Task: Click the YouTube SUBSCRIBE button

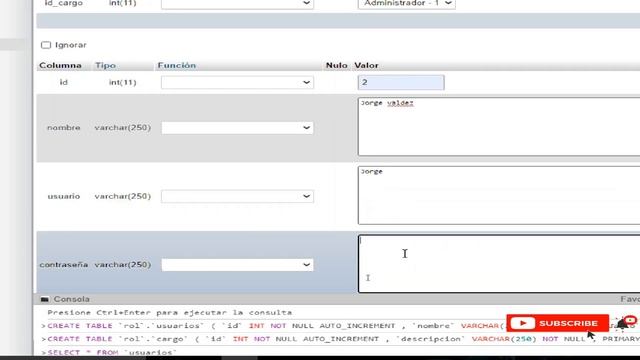Action: 558,323
